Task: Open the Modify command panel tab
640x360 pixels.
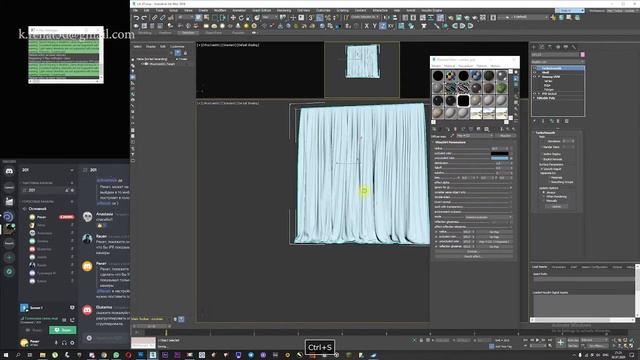Action: [542, 47]
